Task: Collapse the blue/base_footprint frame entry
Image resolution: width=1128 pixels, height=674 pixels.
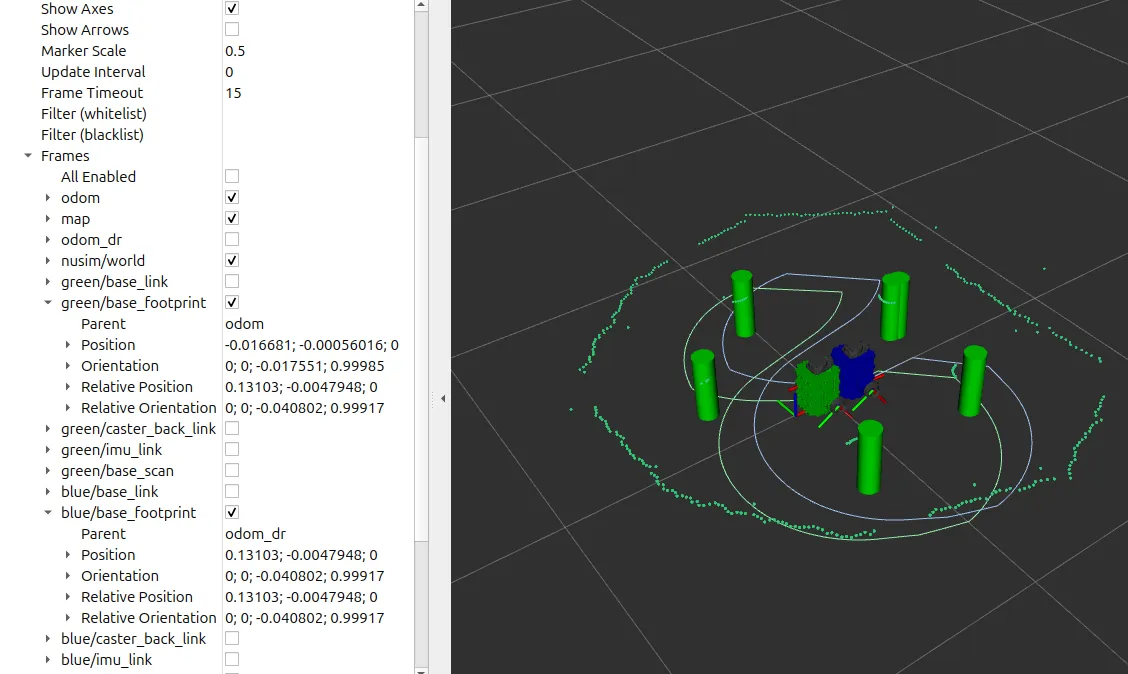Action: click(48, 513)
